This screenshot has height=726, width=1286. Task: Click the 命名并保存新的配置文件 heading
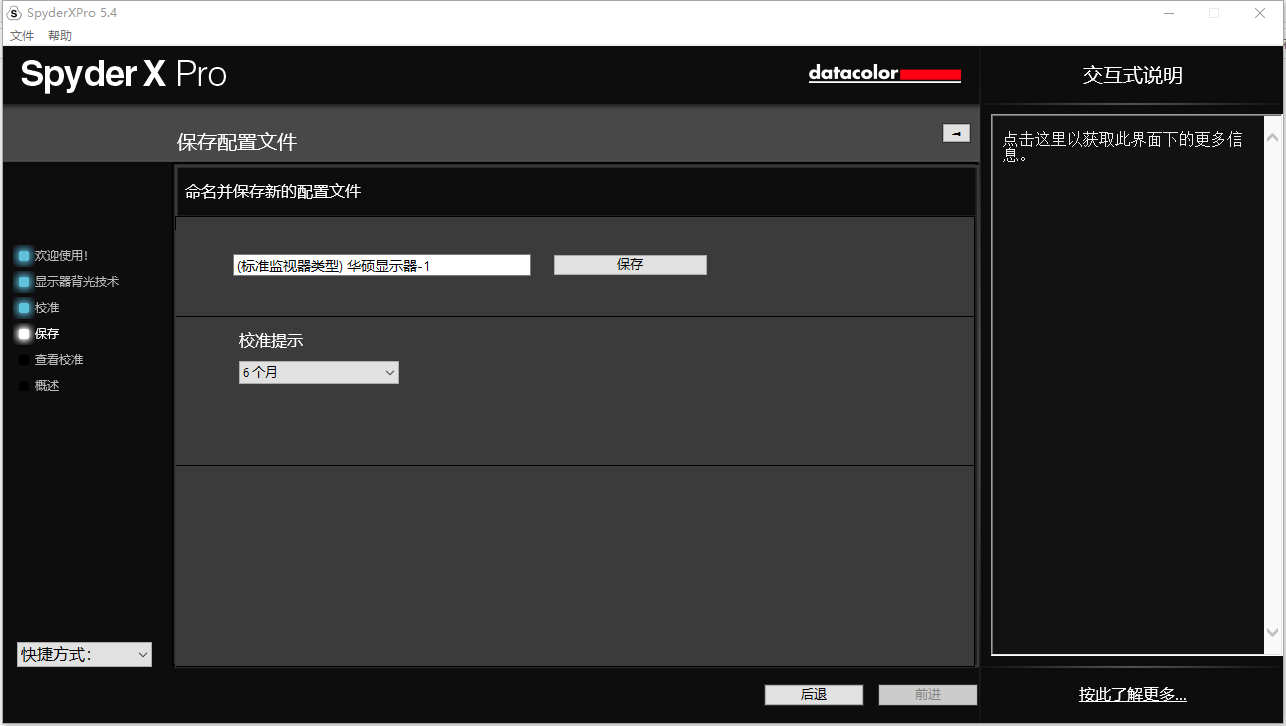click(273, 191)
